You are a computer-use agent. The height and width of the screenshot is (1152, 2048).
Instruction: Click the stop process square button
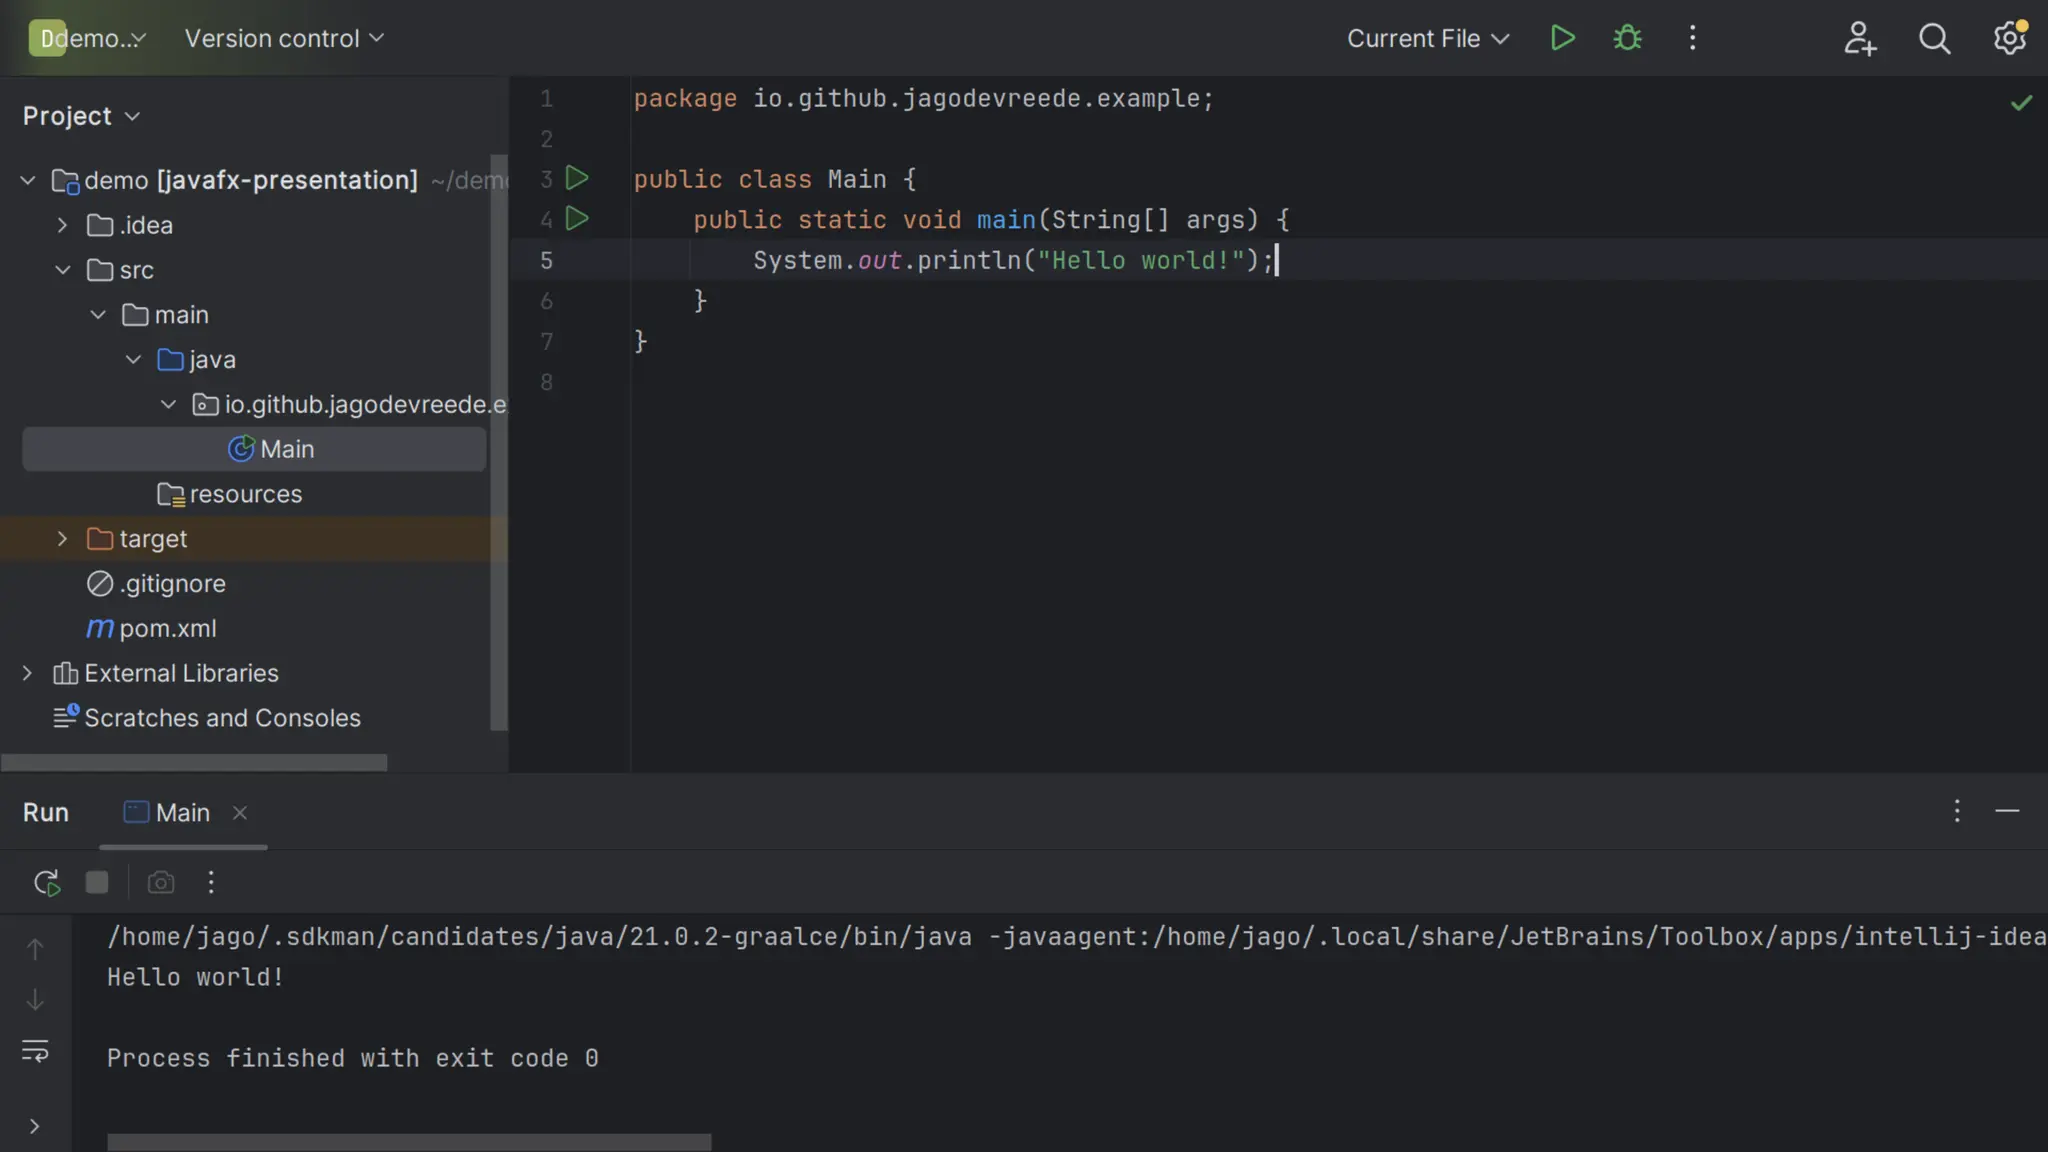[97, 882]
